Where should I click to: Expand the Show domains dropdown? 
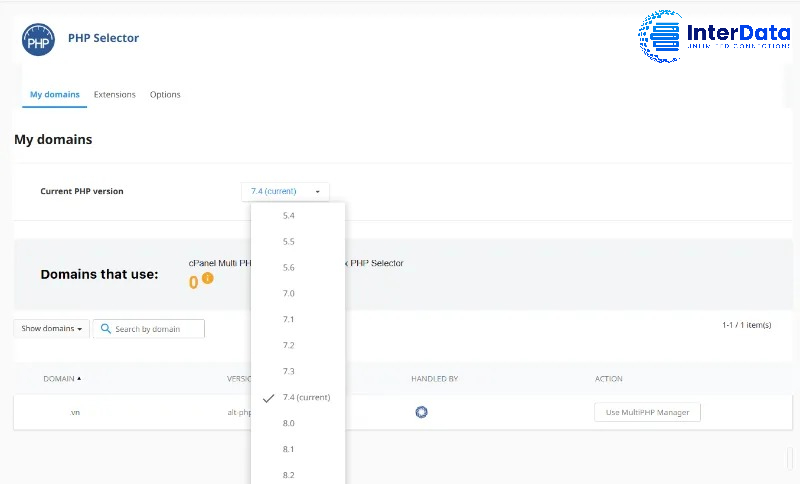52,328
